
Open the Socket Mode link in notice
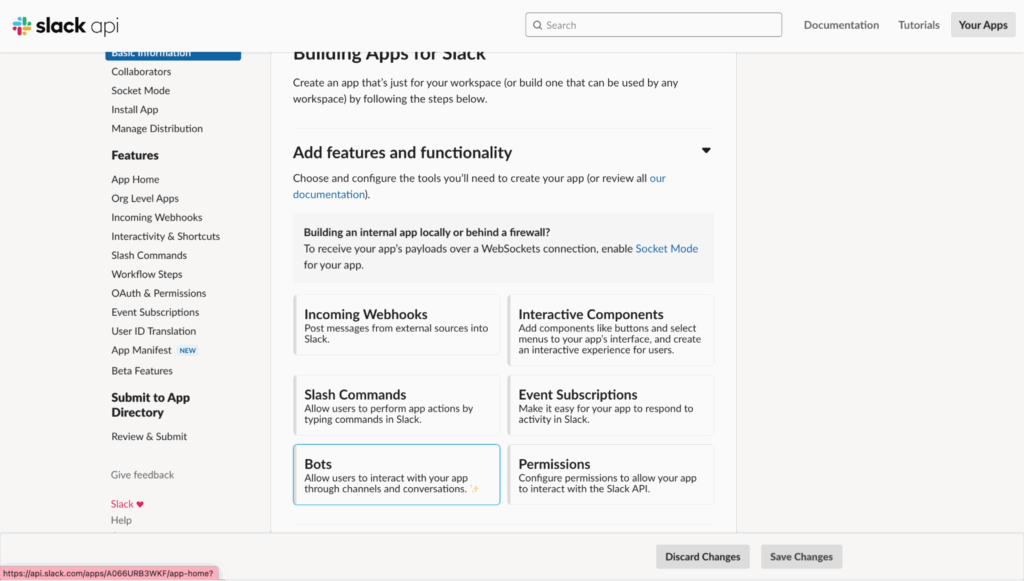click(666, 248)
